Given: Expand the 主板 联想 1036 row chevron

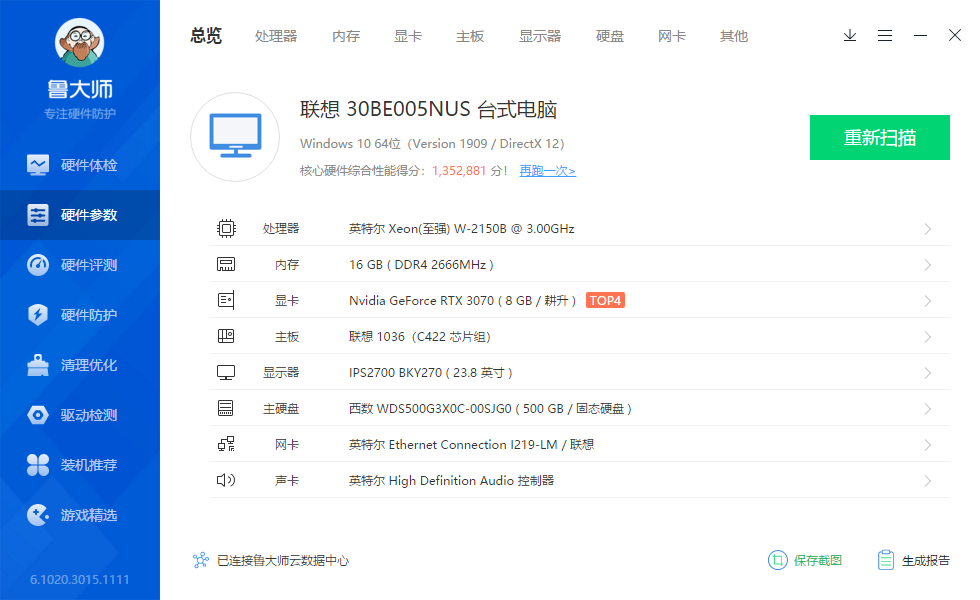Looking at the screenshot, I should click(928, 337).
